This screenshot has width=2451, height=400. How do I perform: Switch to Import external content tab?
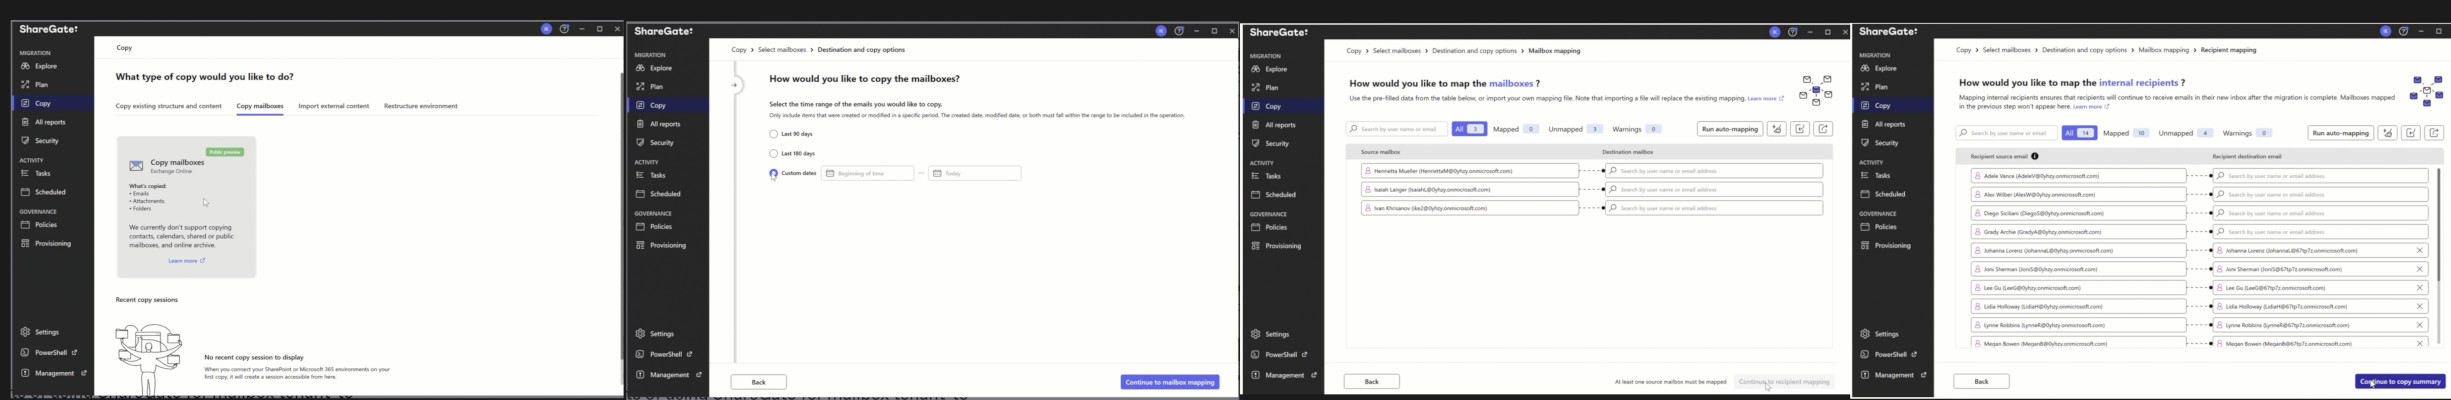(333, 106)
